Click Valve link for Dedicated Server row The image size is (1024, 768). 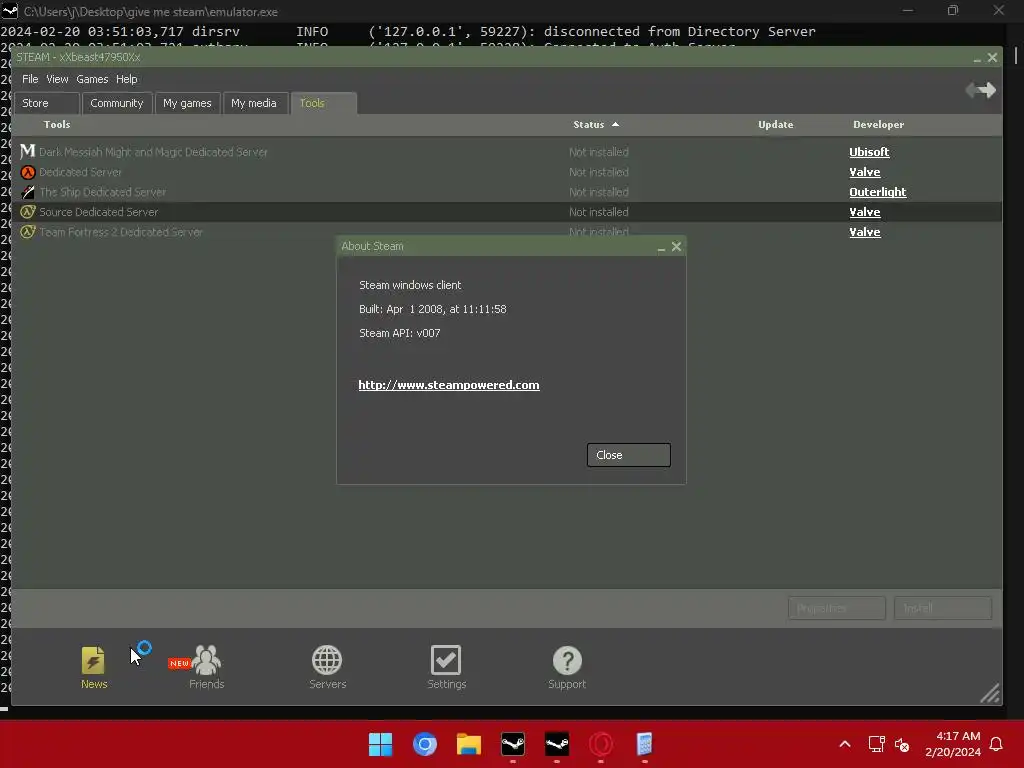(865, 172)
